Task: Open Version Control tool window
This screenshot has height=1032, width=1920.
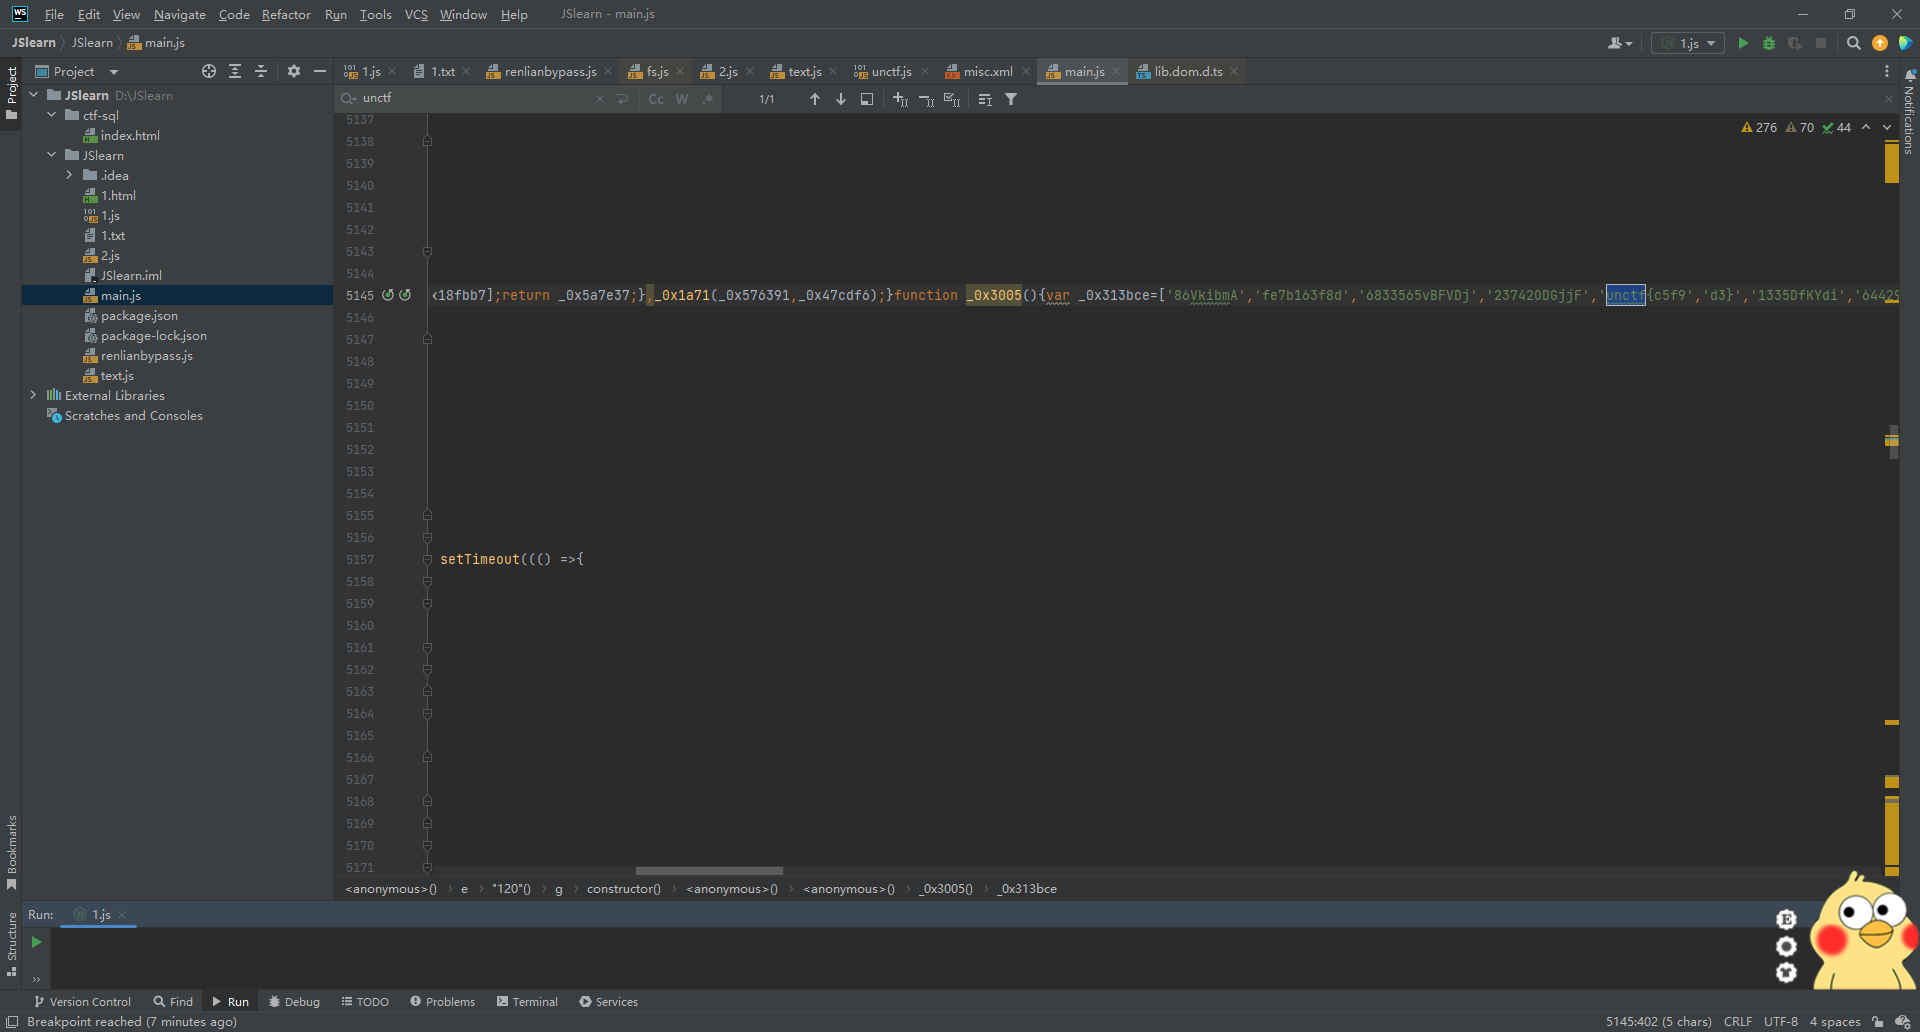Action: pos(82,1001)
